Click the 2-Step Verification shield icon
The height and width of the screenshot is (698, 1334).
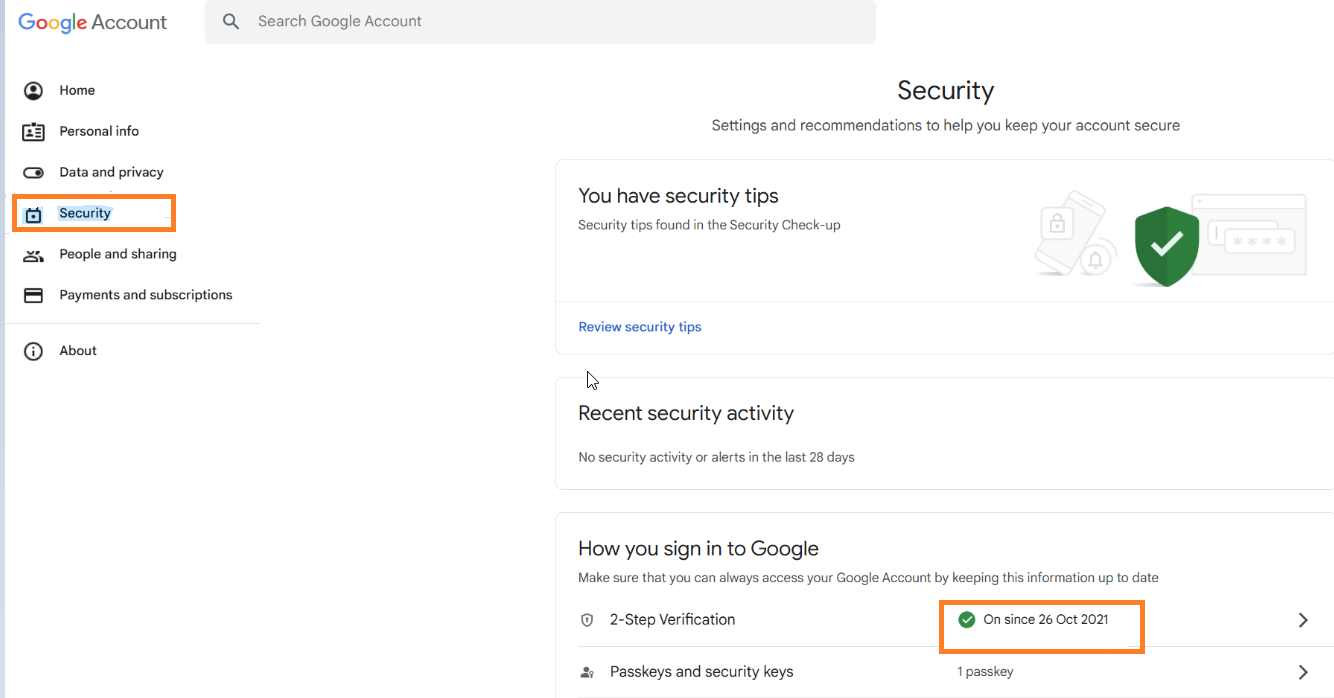[x=587, y=620]
